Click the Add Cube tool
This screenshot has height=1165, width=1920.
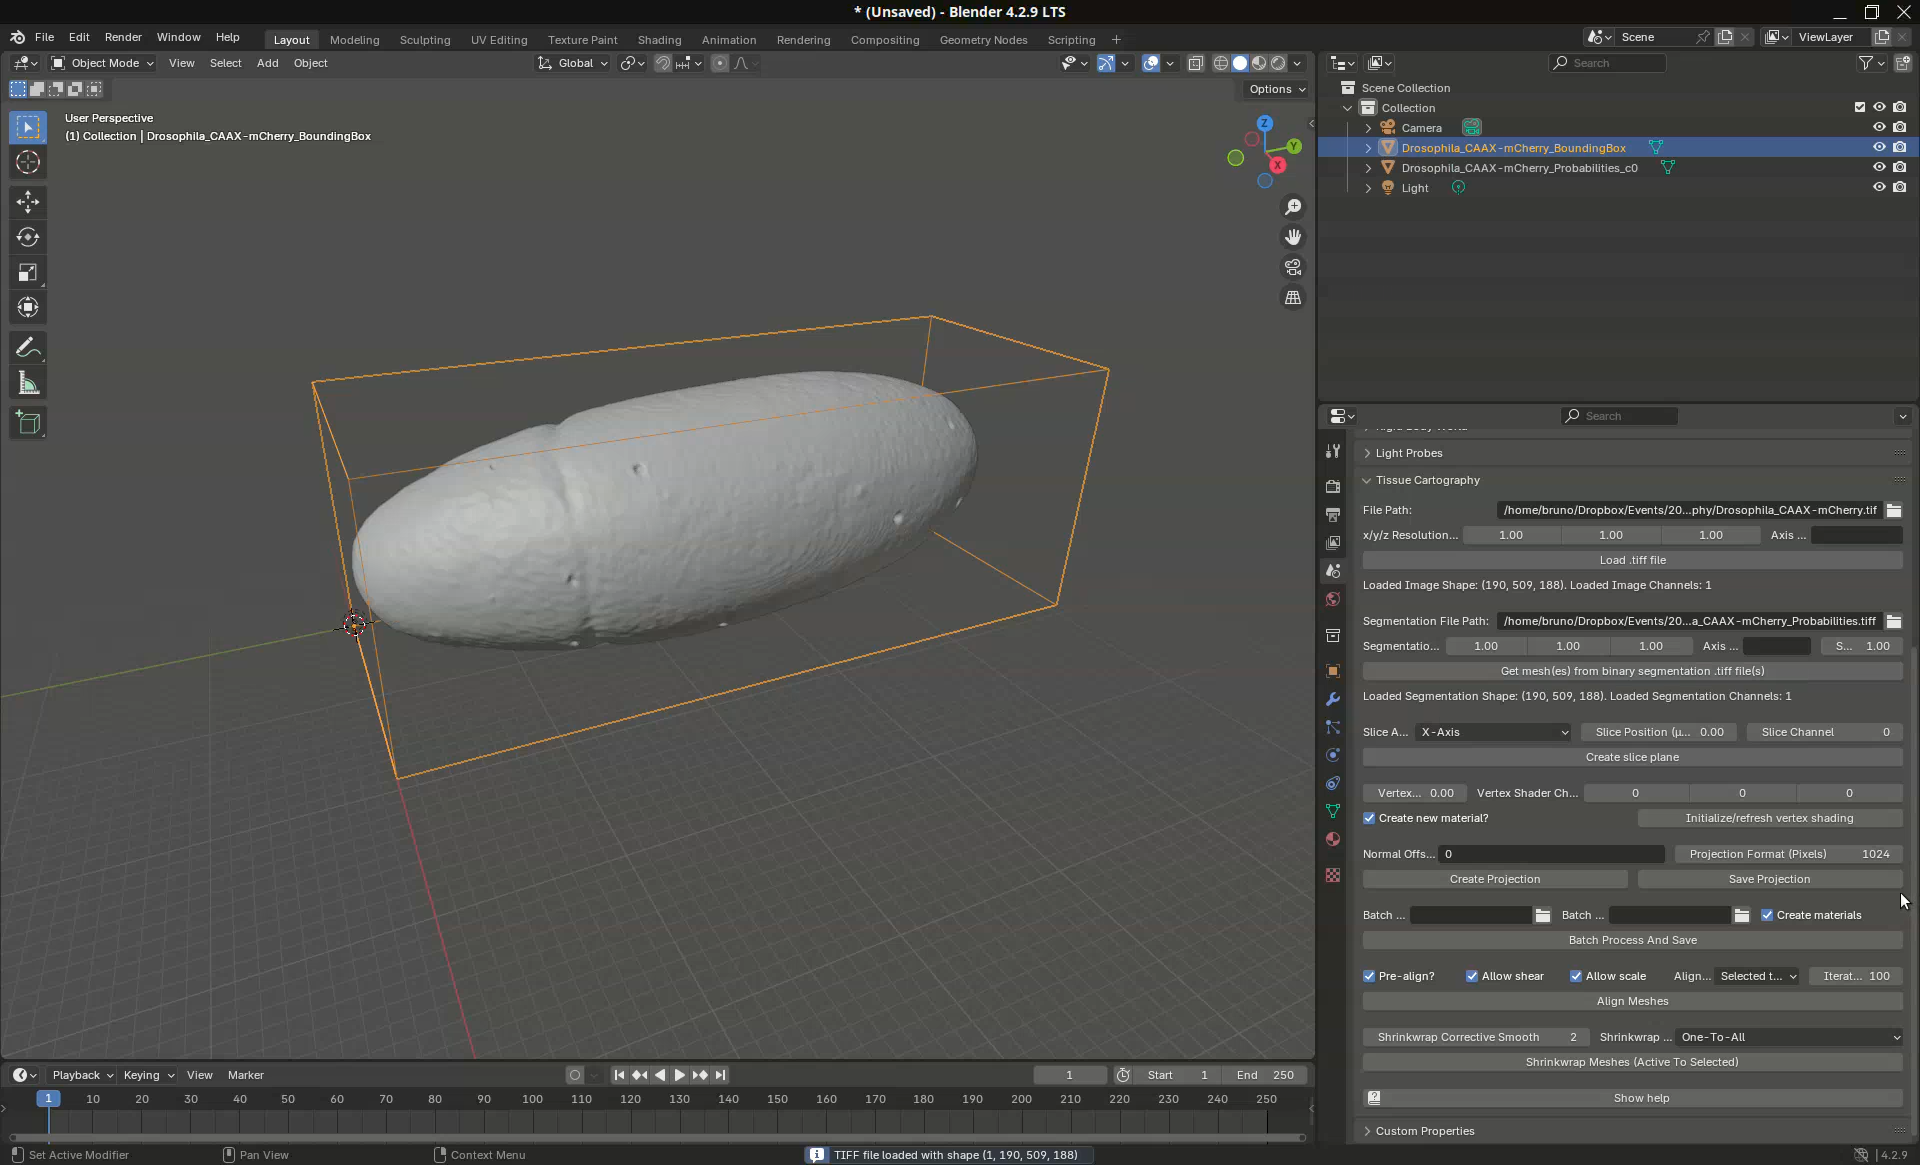28,423
